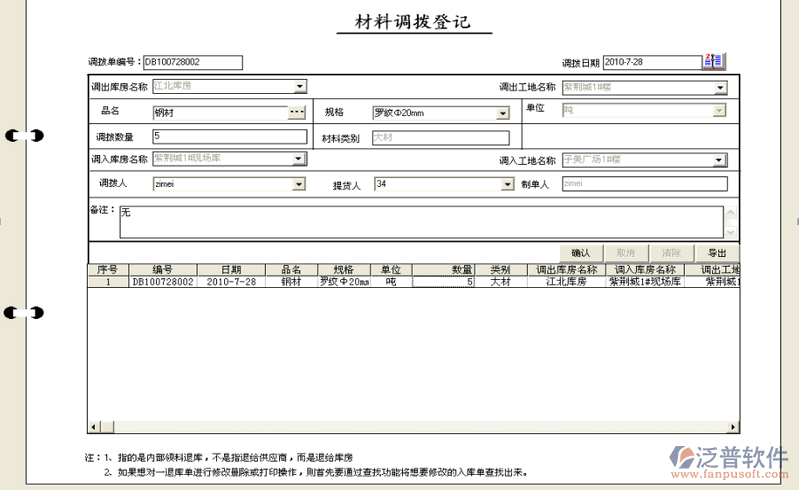Click the 日期 column header
This screenshot has height=490, width=799.
point(231,270)
